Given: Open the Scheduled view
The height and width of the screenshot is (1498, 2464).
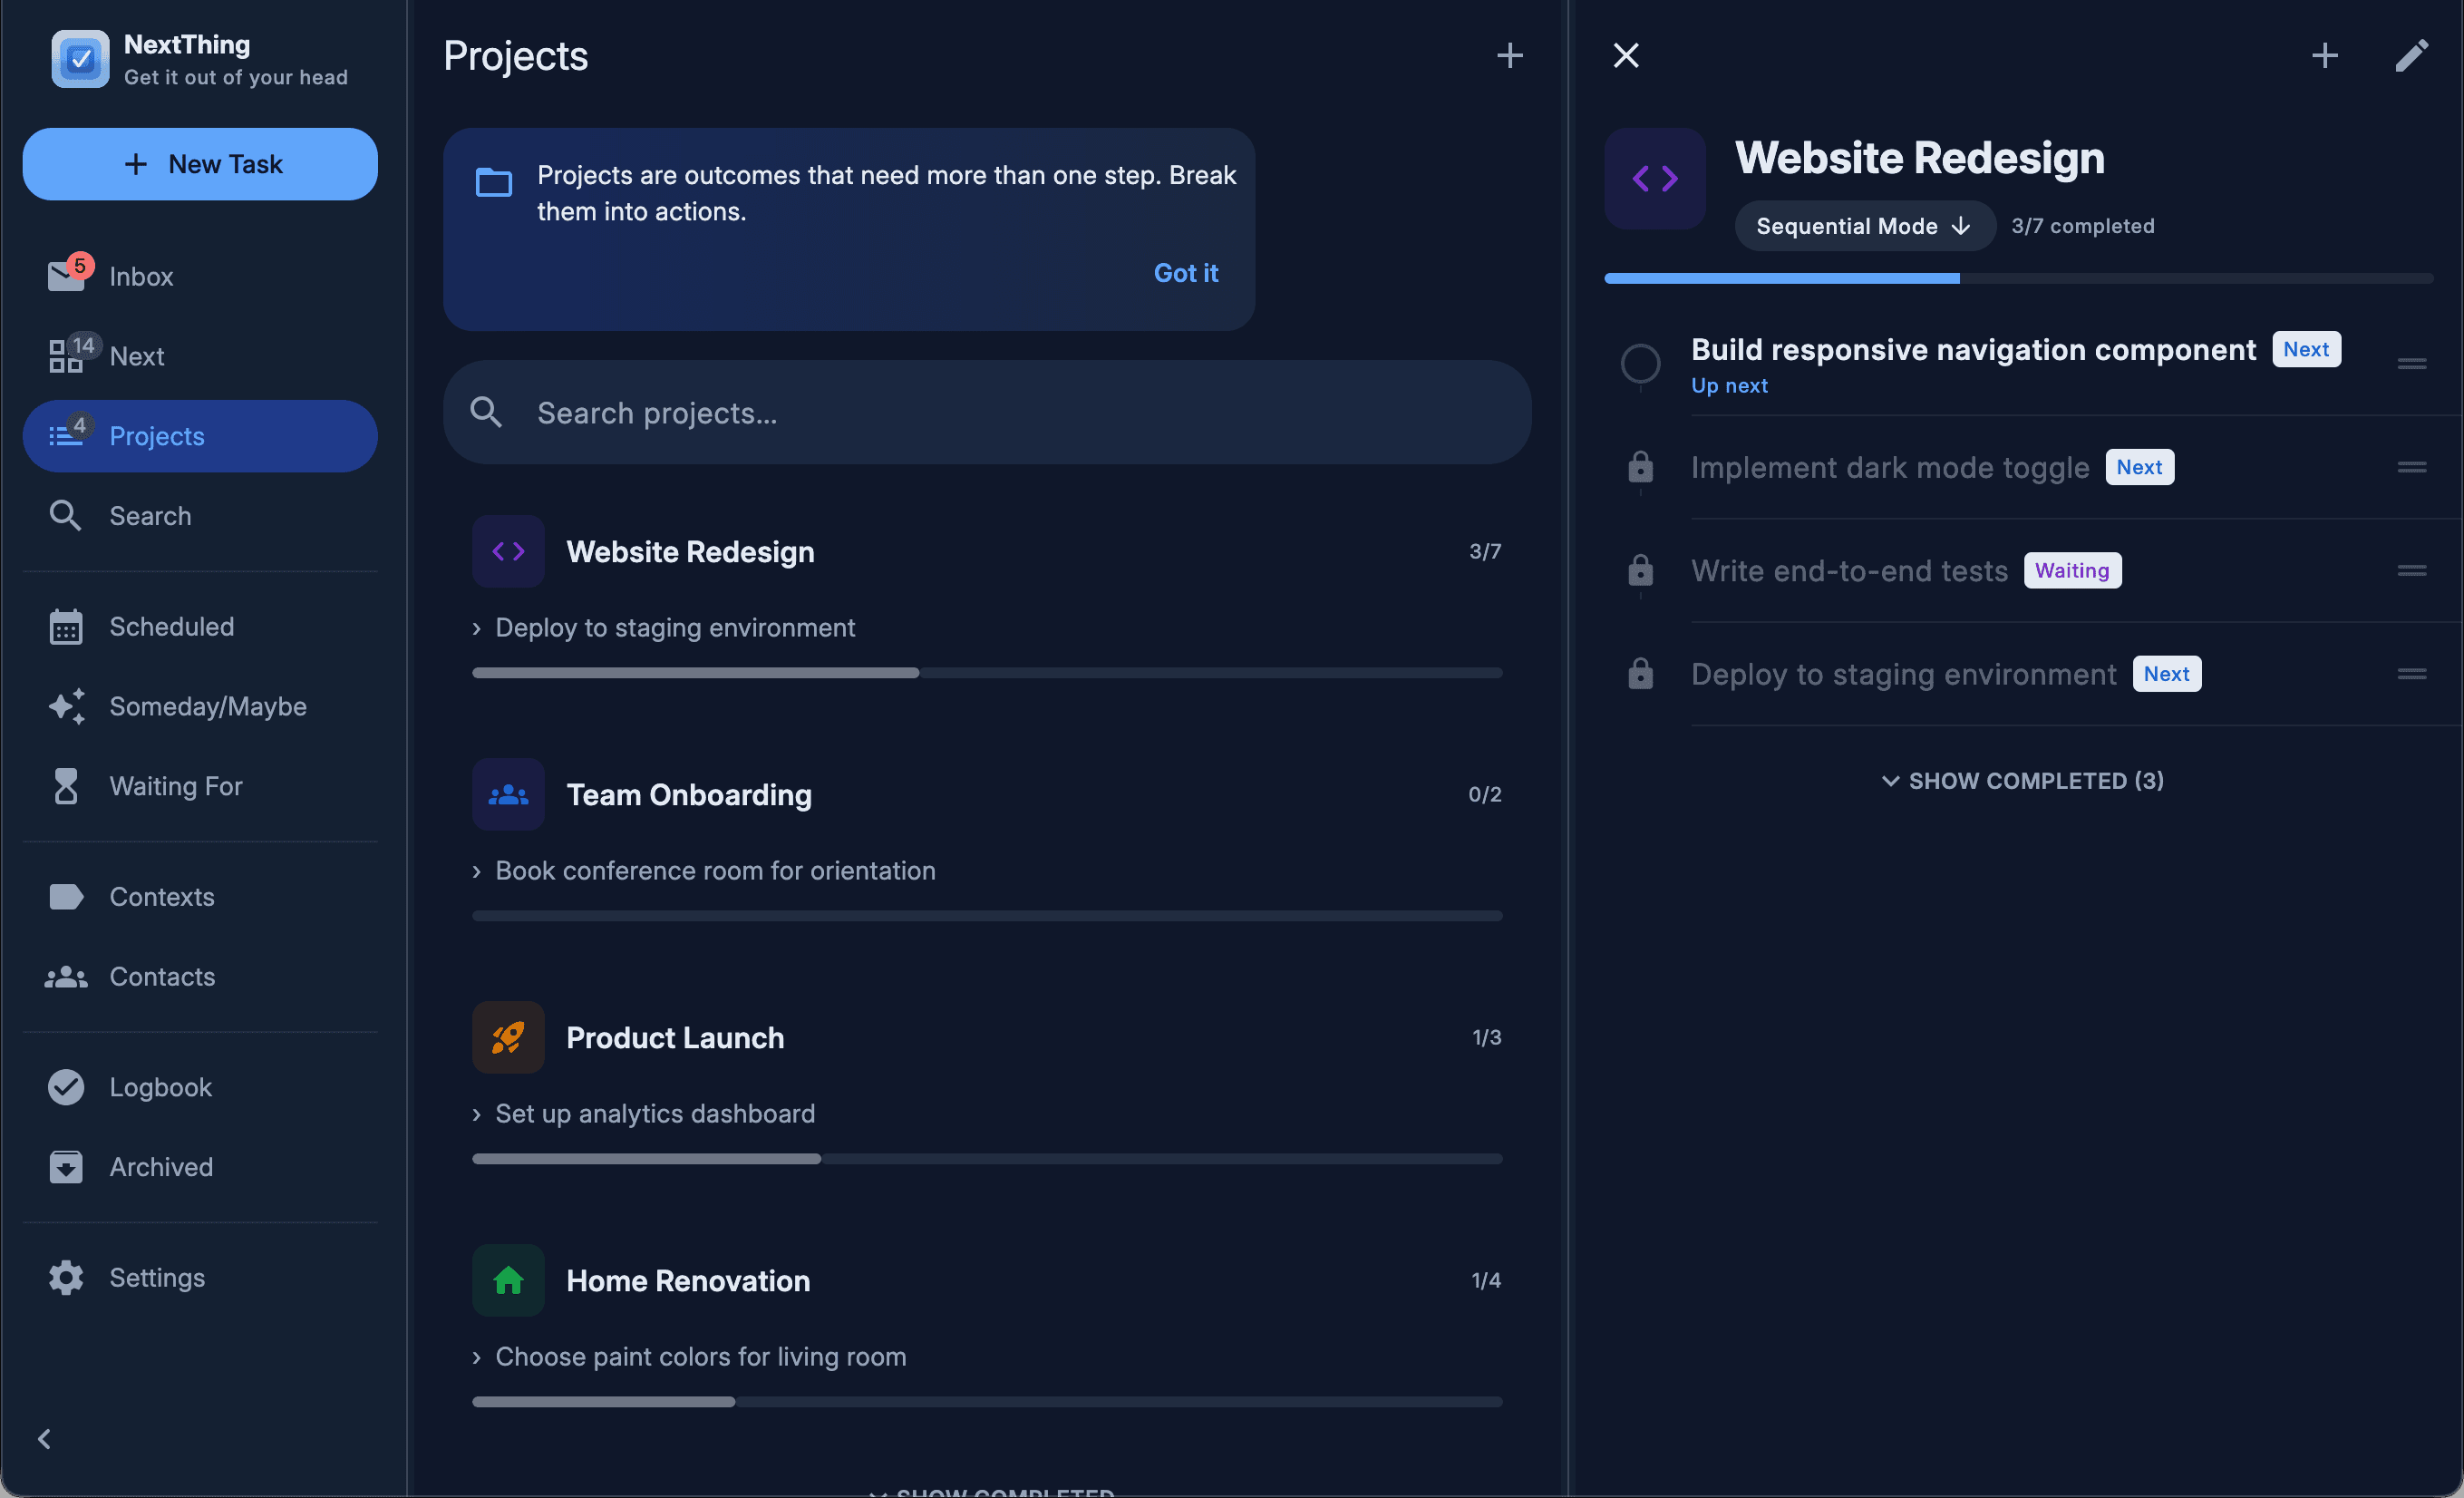Looking at the screenshot, I should coord(171,627).
